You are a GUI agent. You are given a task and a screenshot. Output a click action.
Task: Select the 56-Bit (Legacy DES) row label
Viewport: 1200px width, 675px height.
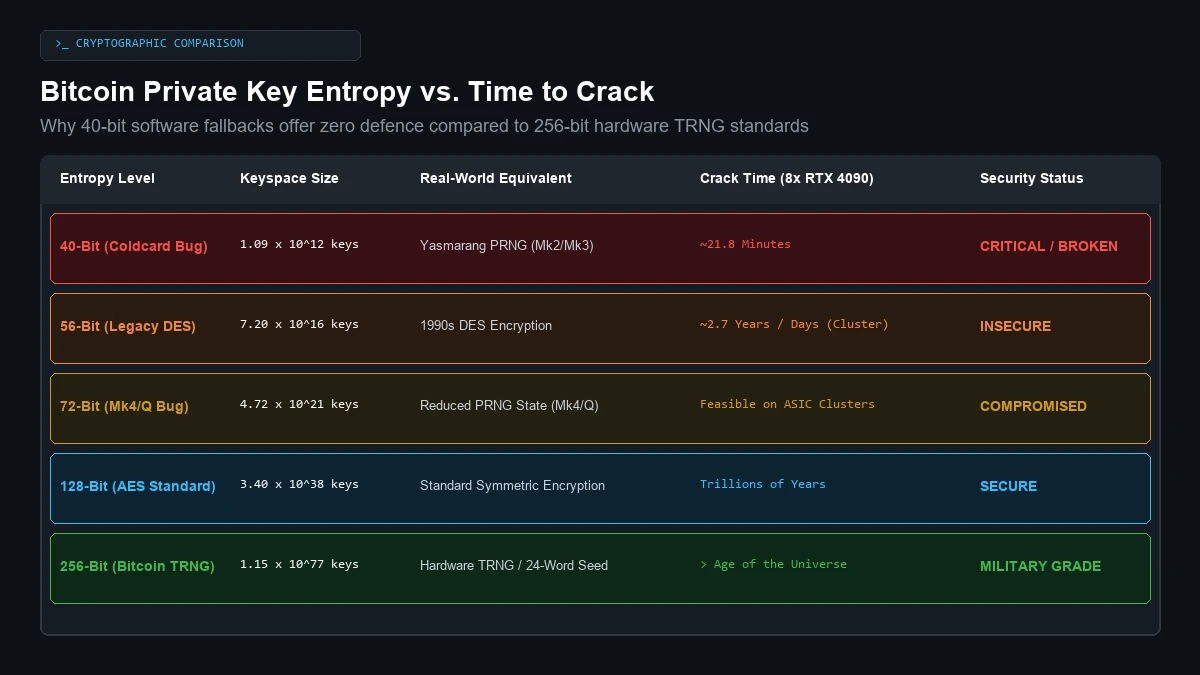[x=128, y=326]
